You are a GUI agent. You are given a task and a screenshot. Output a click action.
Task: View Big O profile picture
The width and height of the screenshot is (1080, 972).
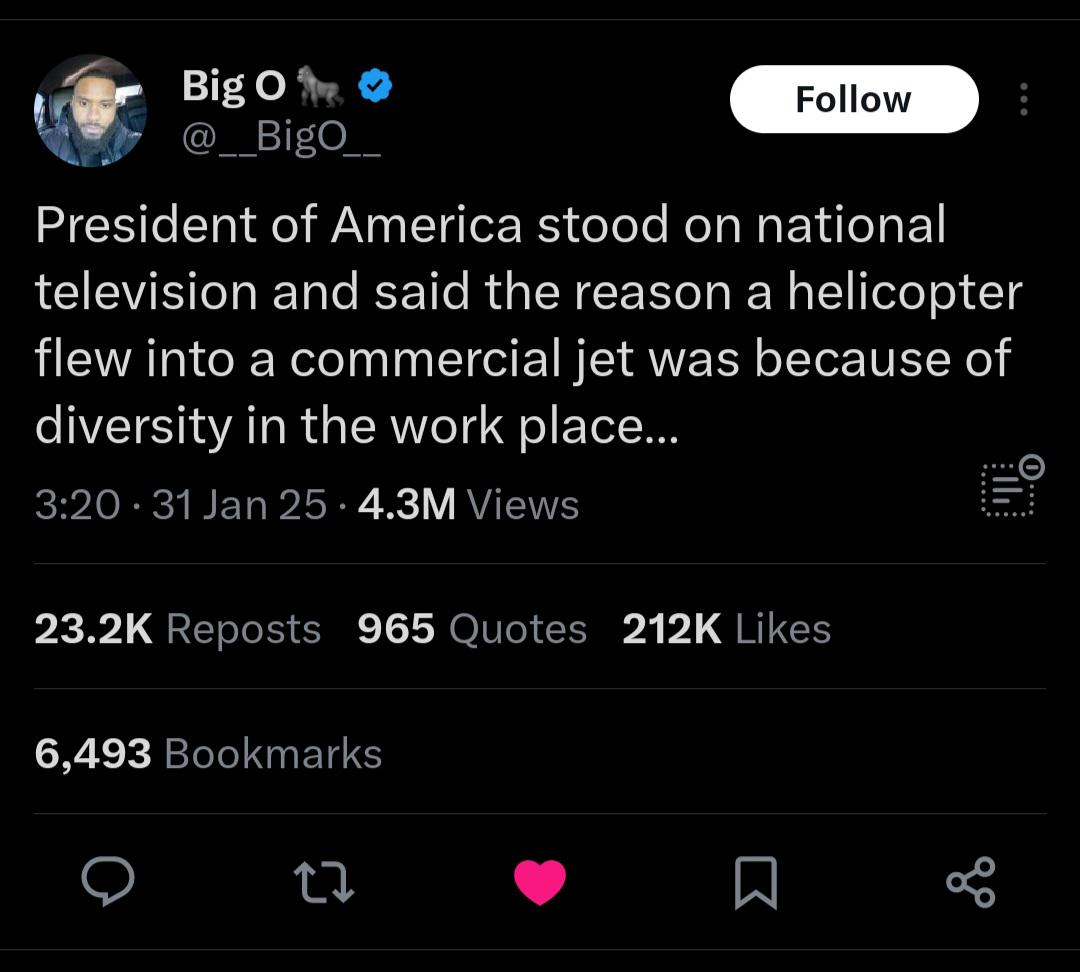pyautogui.click(x=90, y=111)
